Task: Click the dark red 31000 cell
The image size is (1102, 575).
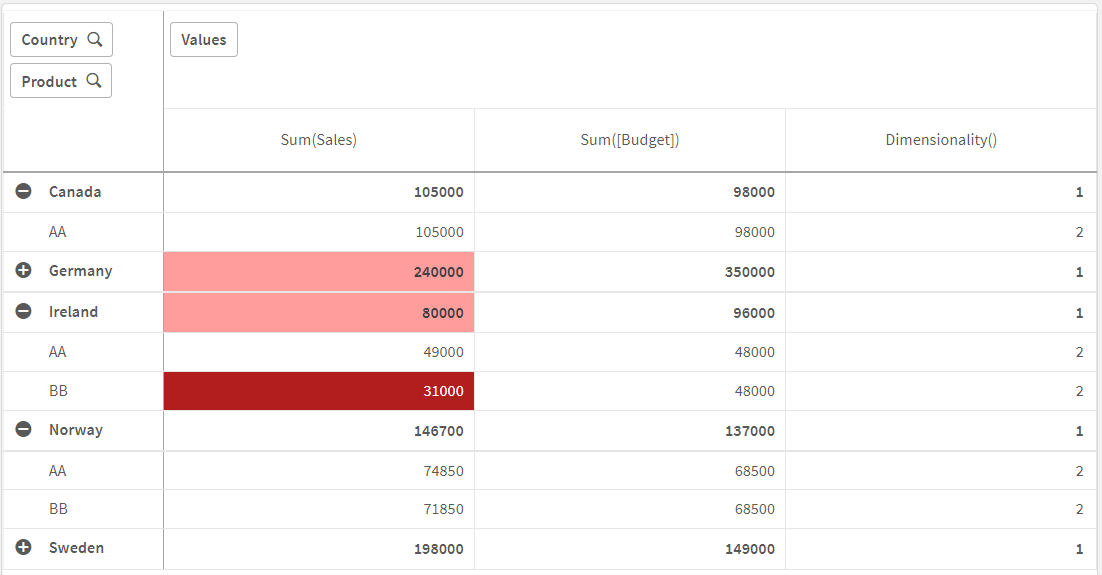Action: [318, 391]
